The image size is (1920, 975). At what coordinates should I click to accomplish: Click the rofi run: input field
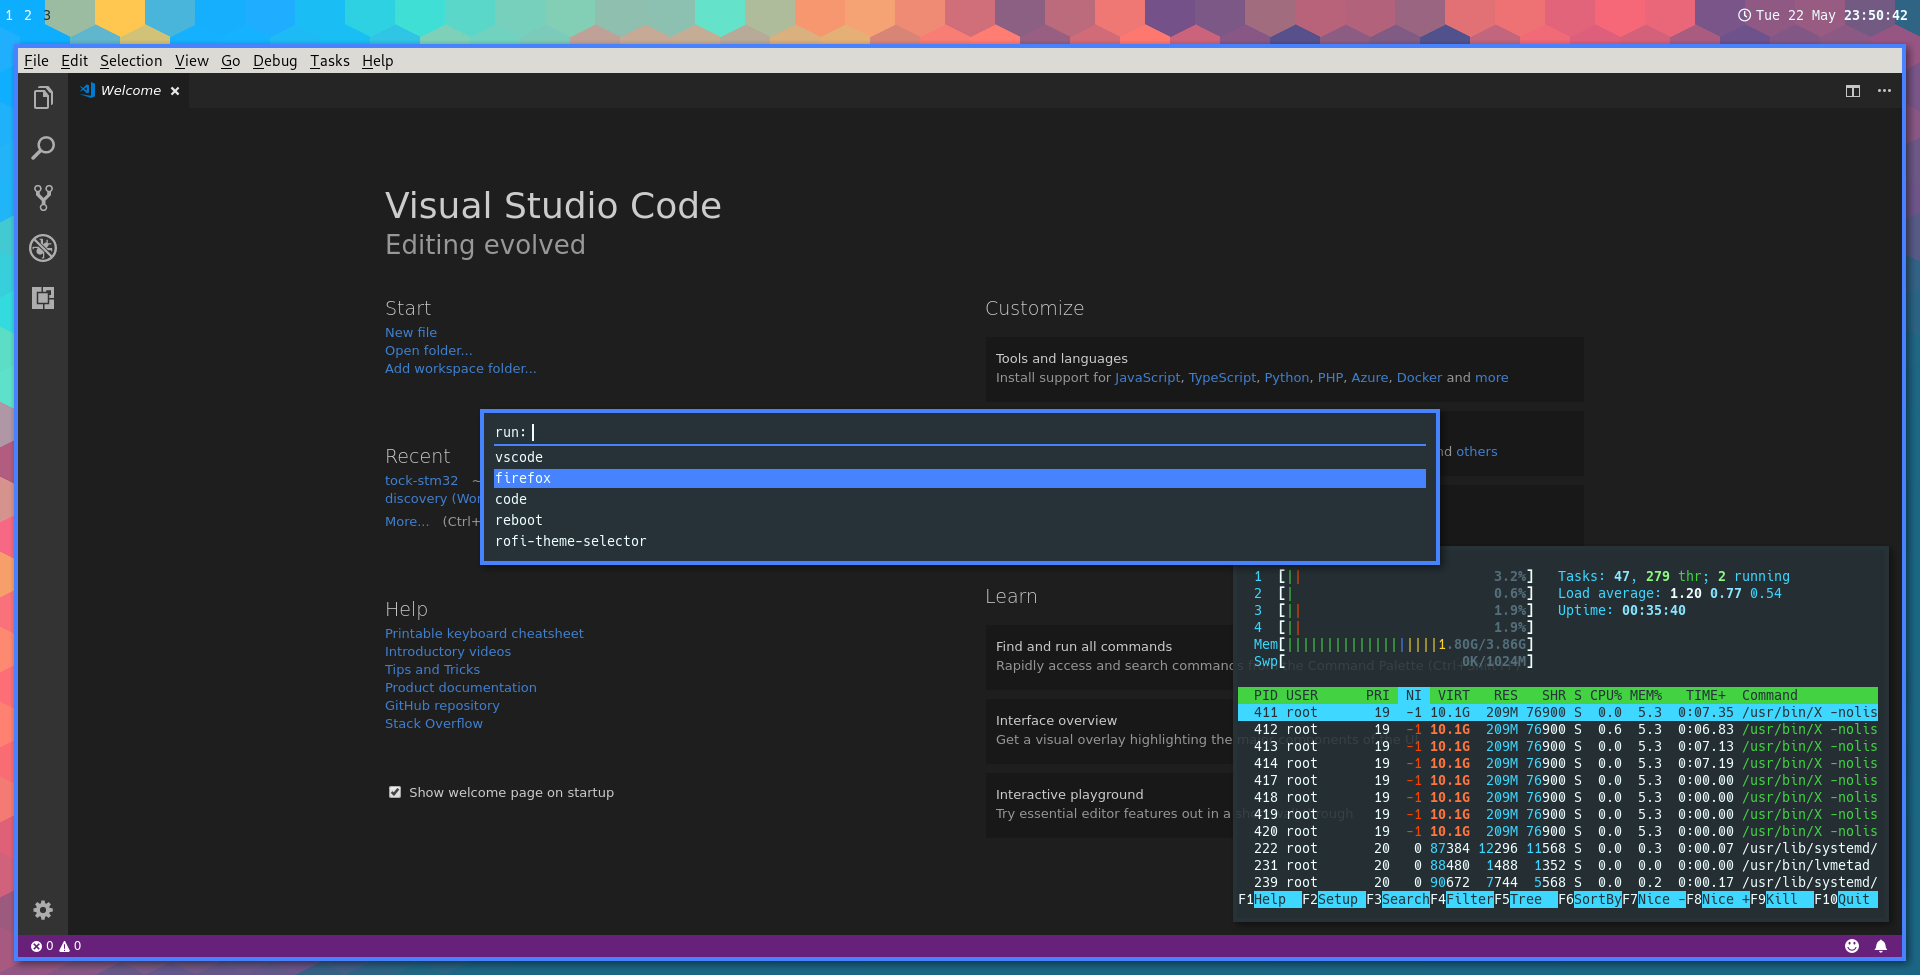[960, 432]
